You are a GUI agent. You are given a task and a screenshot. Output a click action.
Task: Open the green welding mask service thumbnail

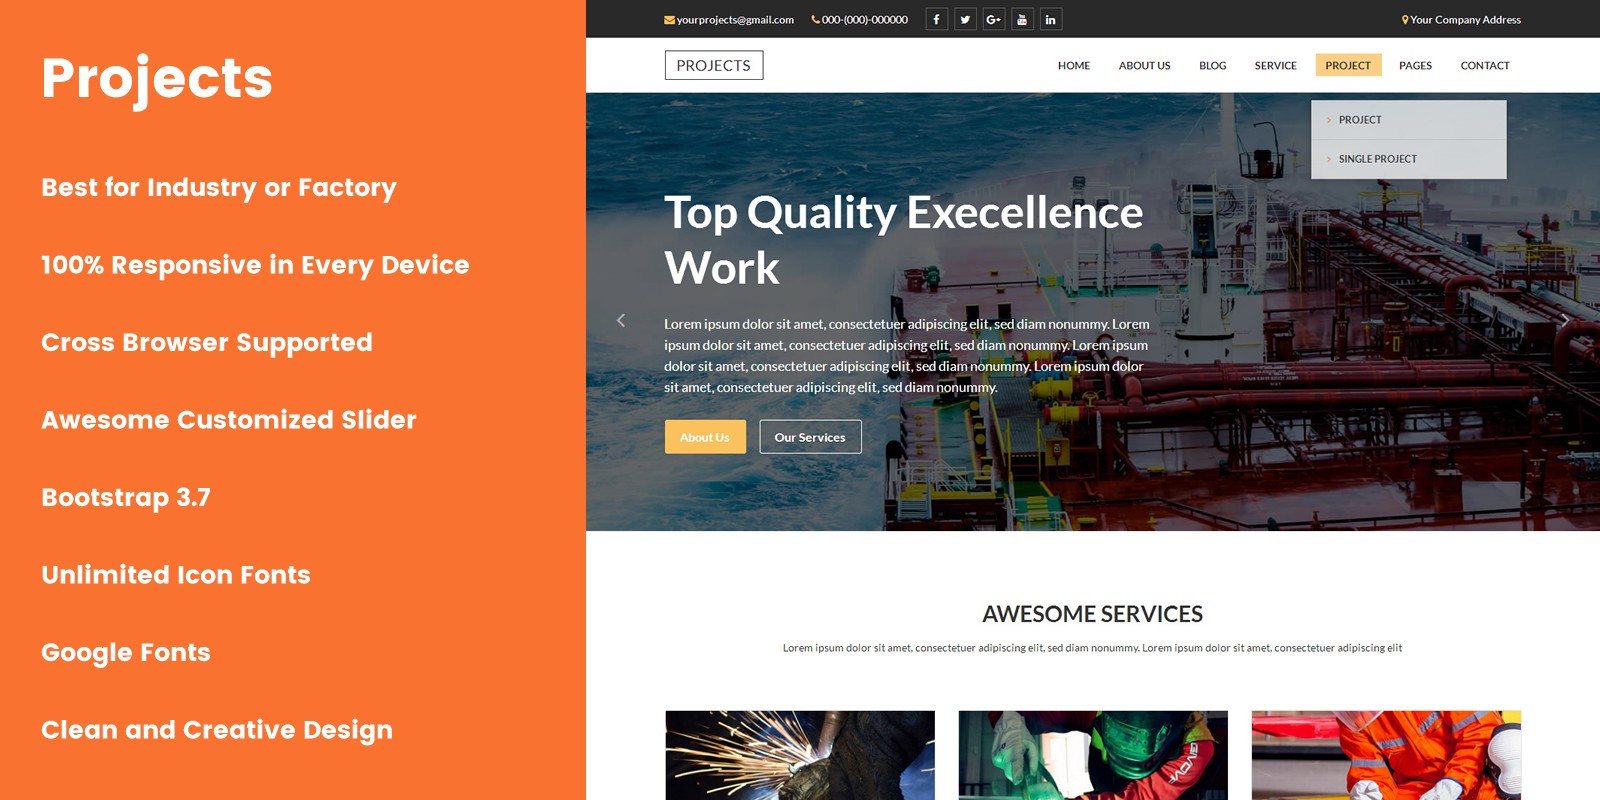(x=1093, y=755)
